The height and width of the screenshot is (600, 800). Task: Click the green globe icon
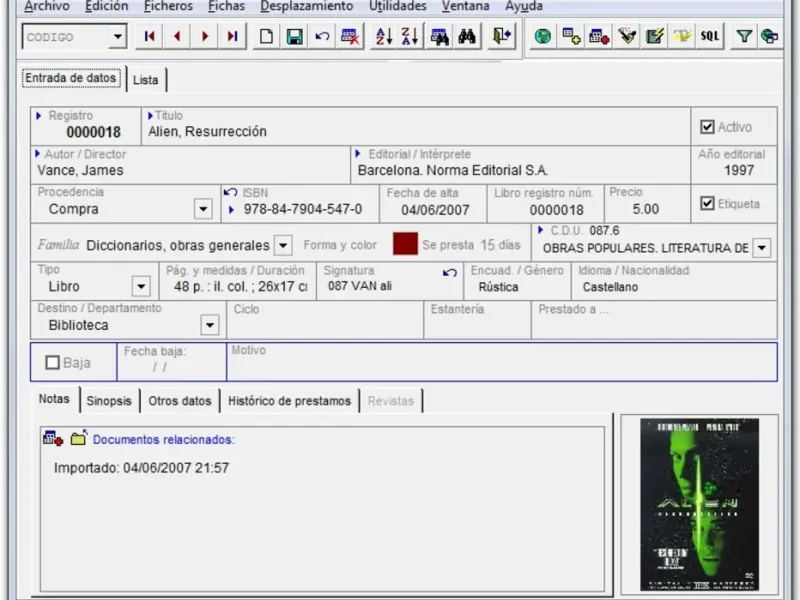542,36
